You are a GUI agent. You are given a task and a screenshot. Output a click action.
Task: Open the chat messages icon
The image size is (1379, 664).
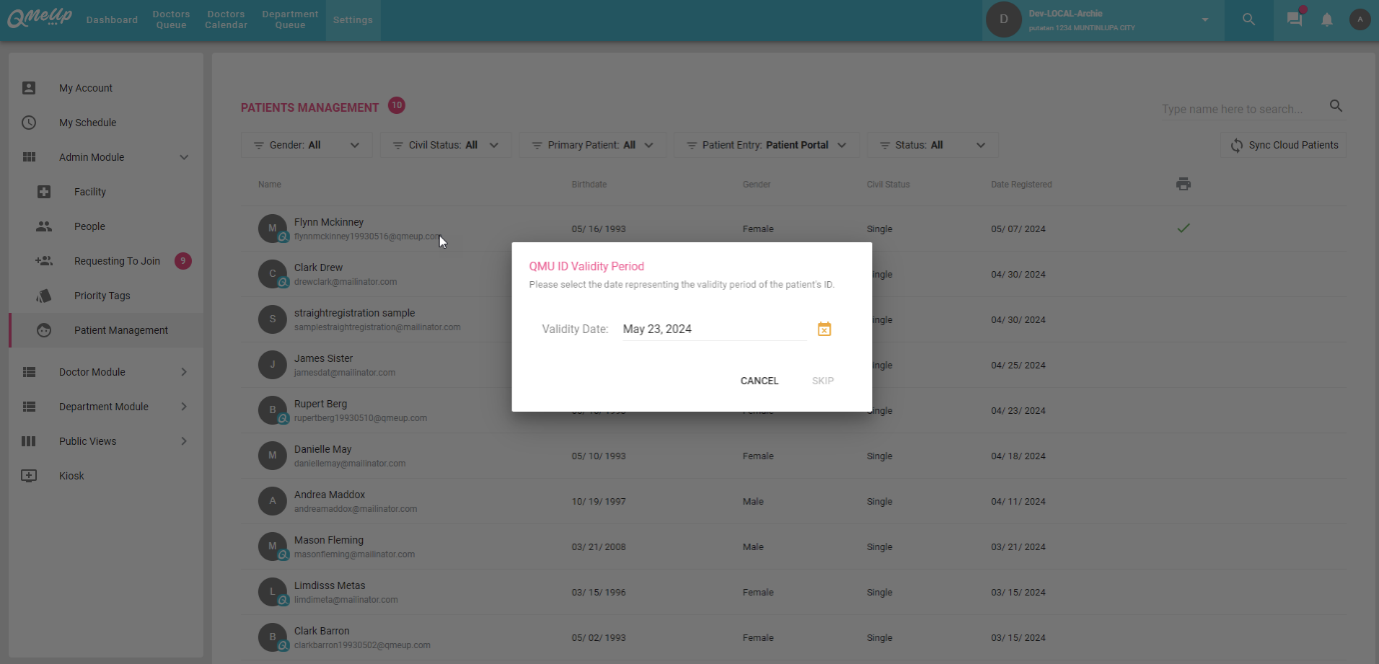coord(1294,19)
